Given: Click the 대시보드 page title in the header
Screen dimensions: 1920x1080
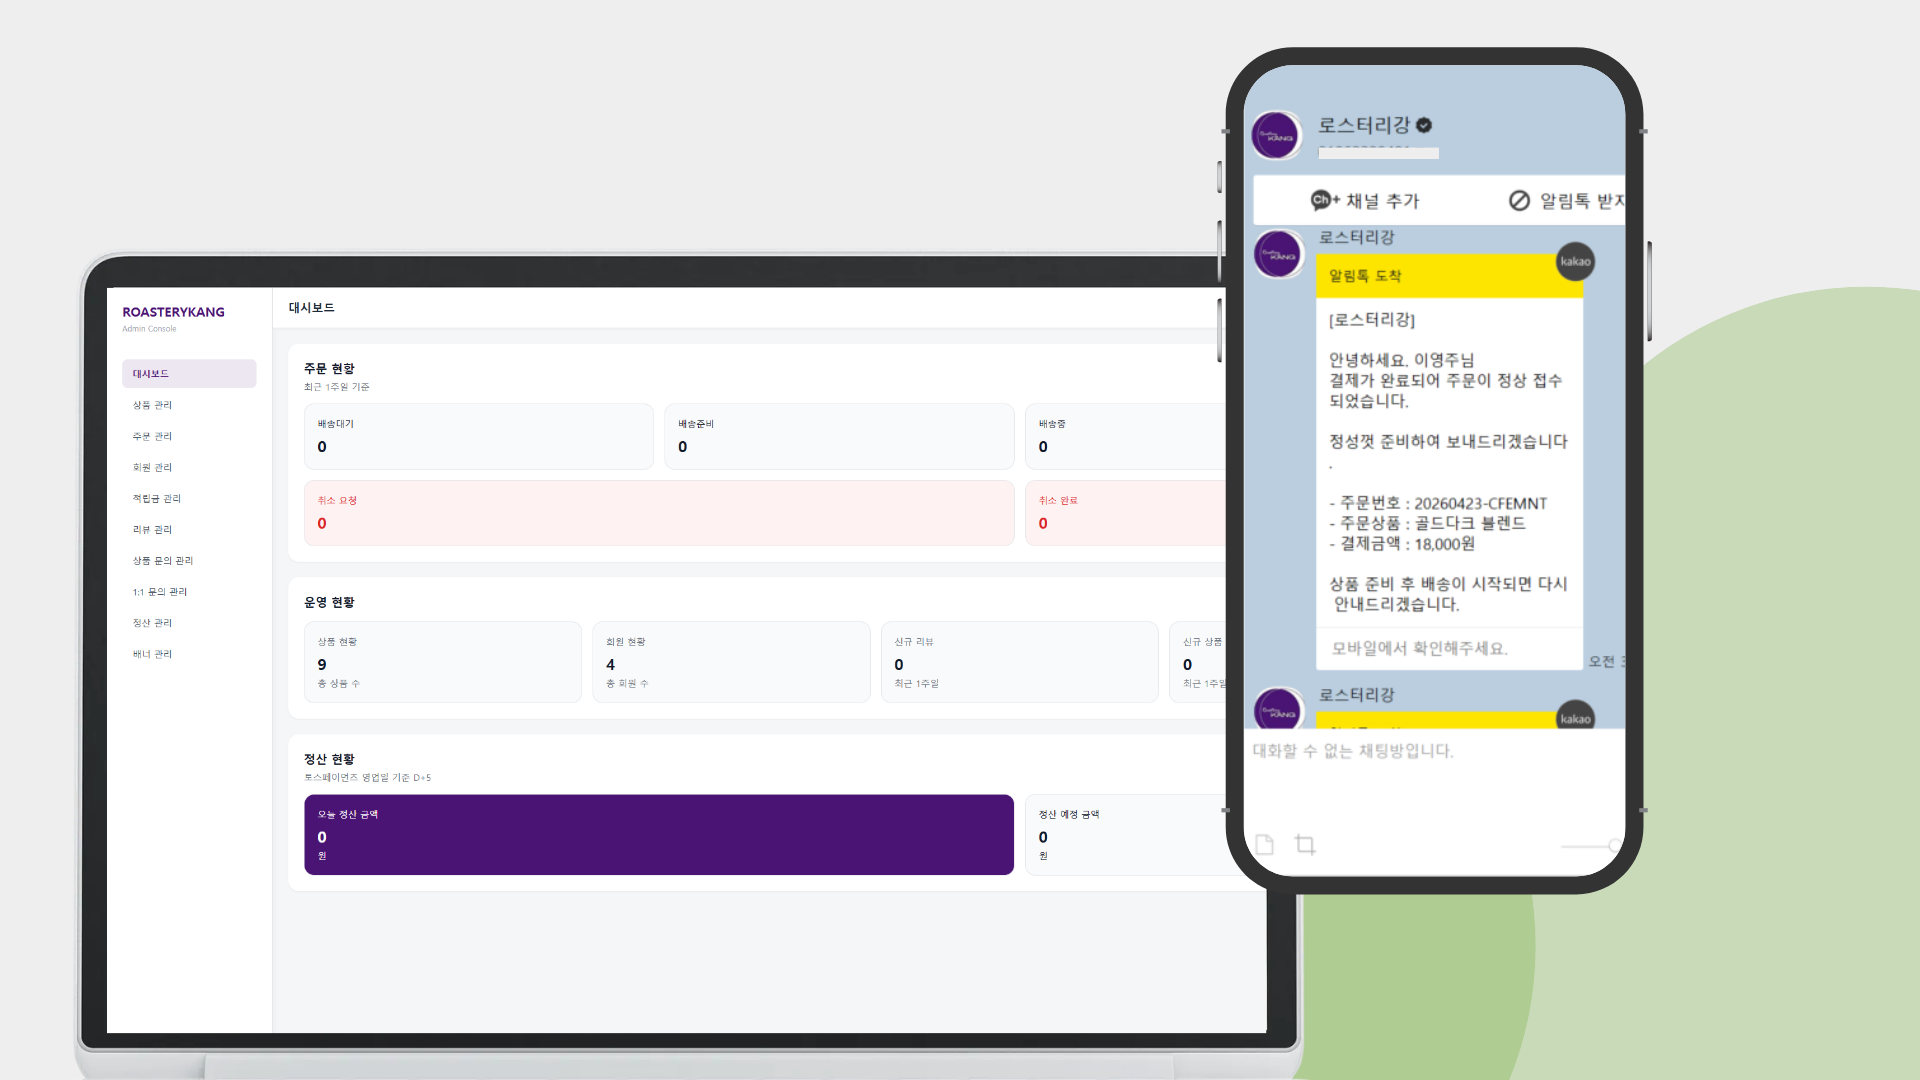Looking at the screenshot, I should tap(312, 308).
